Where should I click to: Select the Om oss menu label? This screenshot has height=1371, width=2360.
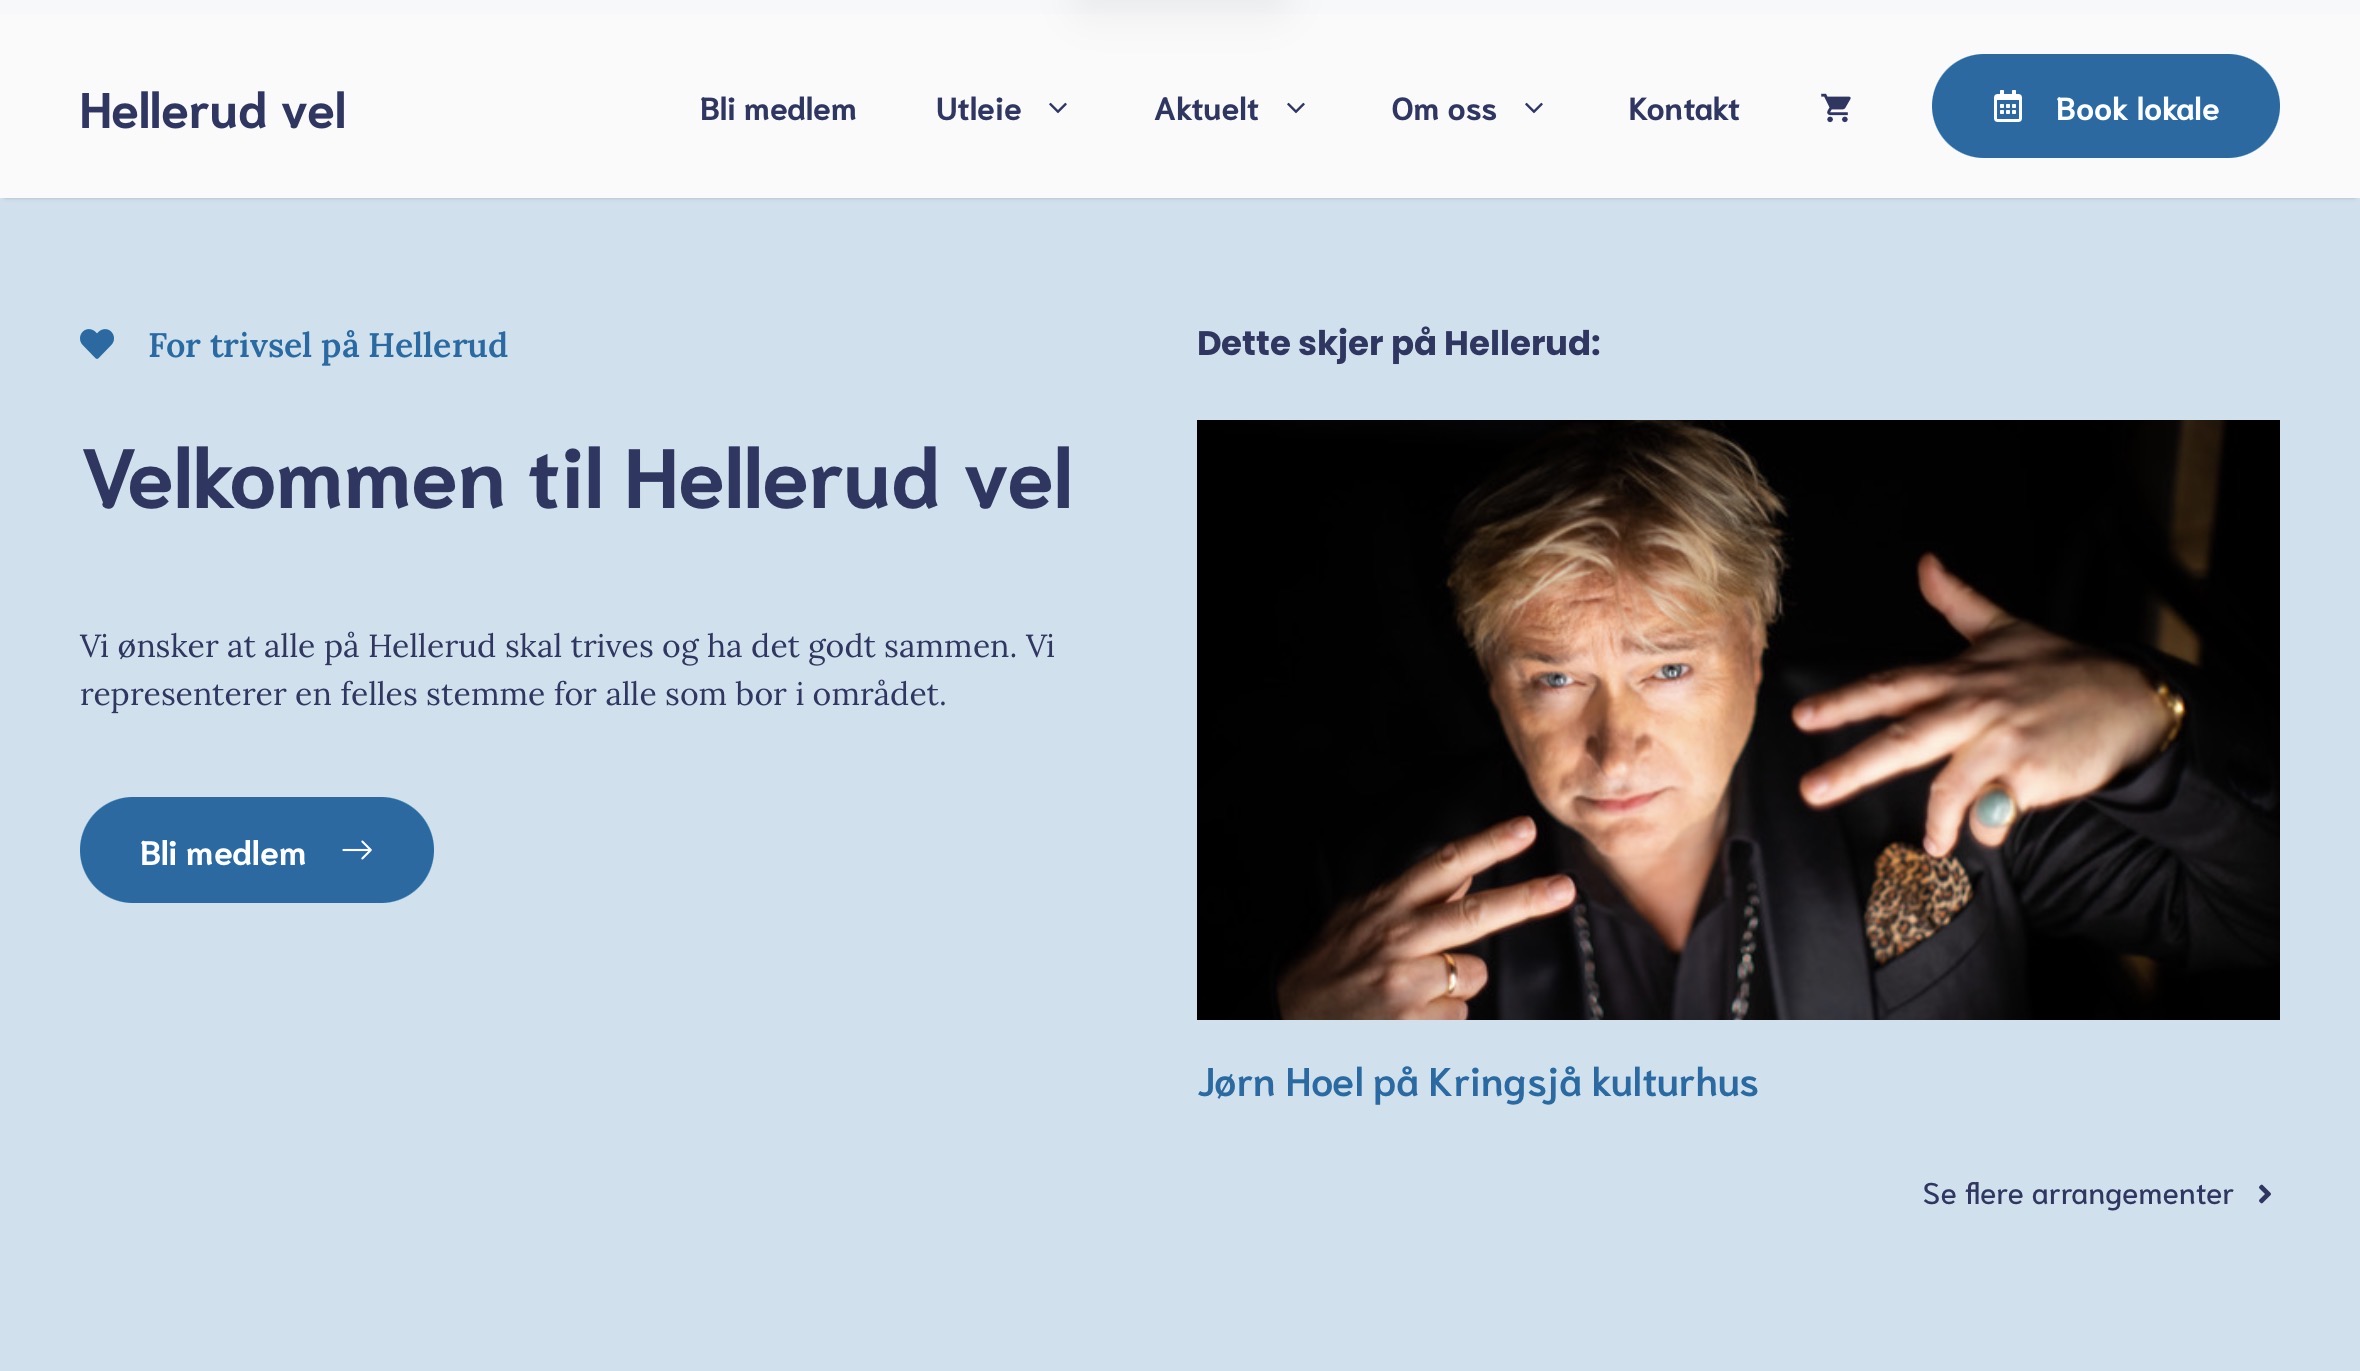point(1444,109)
